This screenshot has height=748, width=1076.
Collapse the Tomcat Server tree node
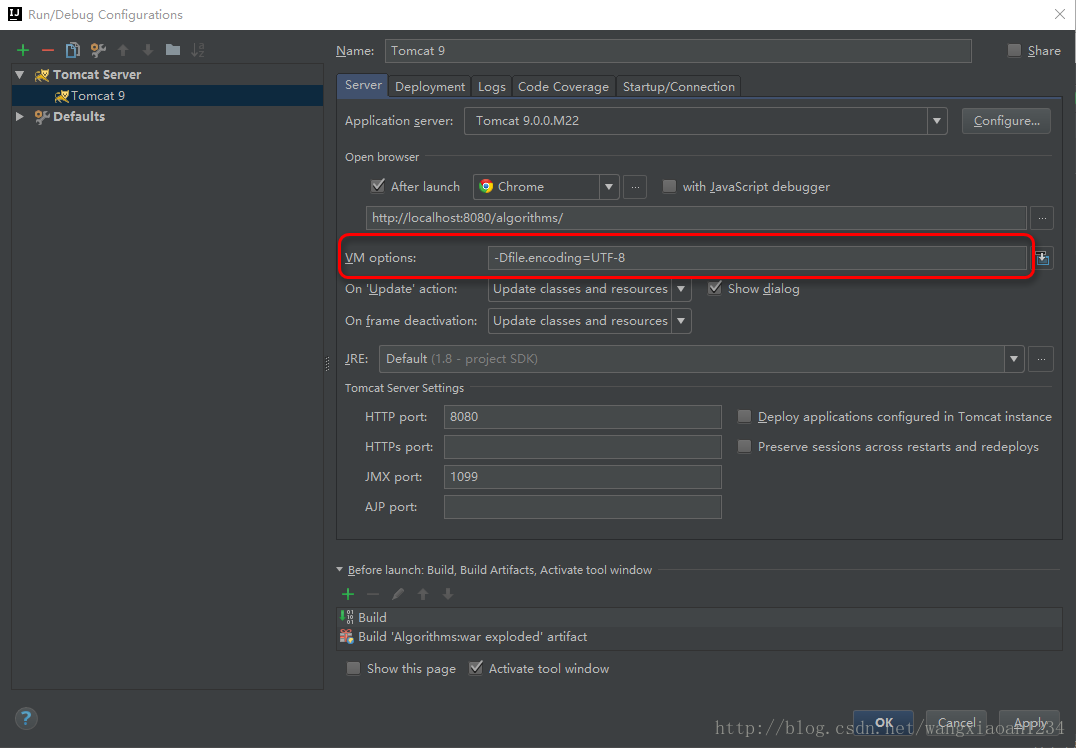pyautogui.click(x=20, y=75)
